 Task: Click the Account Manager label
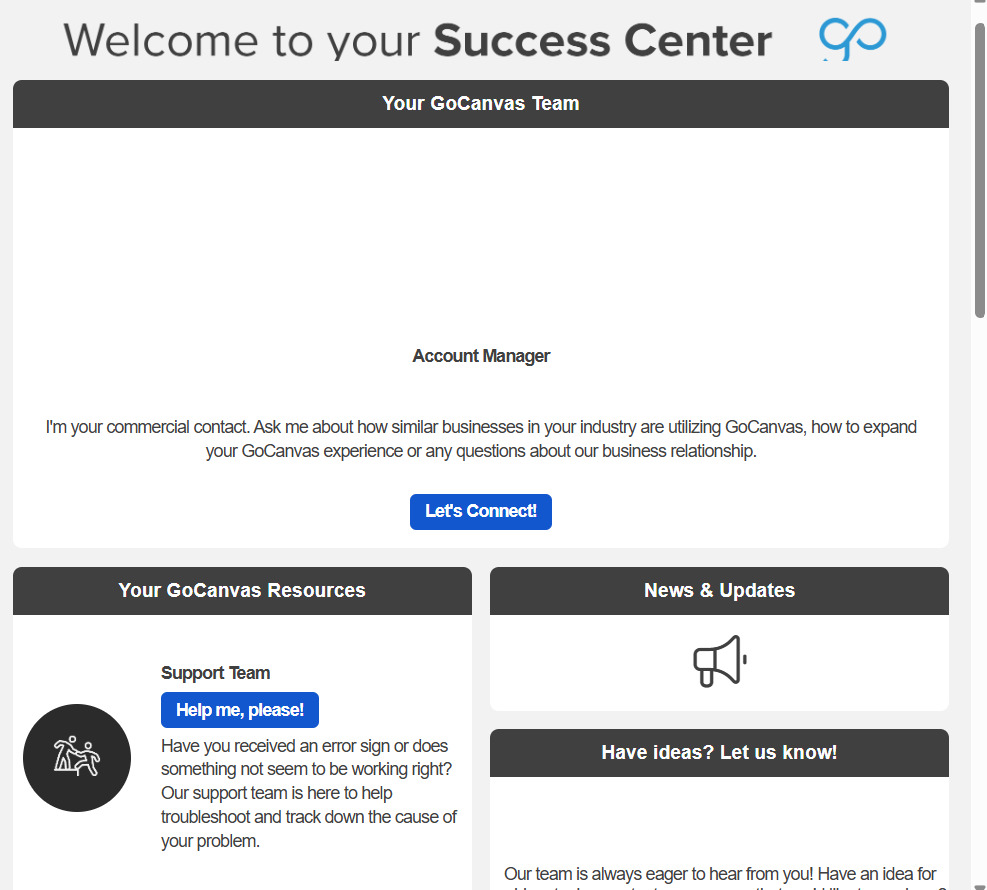481,356
